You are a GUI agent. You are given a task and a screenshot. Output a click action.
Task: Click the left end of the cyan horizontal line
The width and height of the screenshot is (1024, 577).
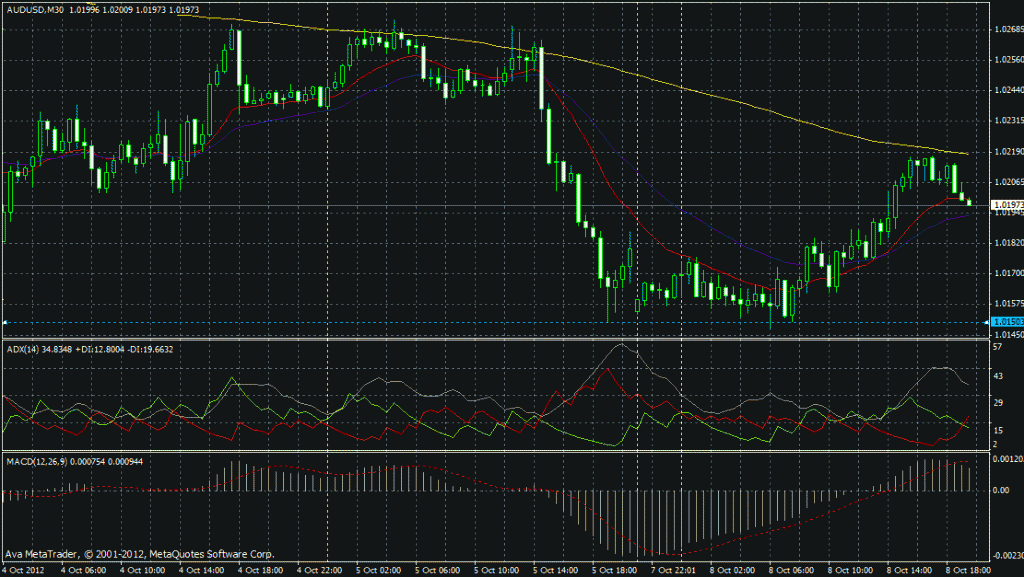5,321
